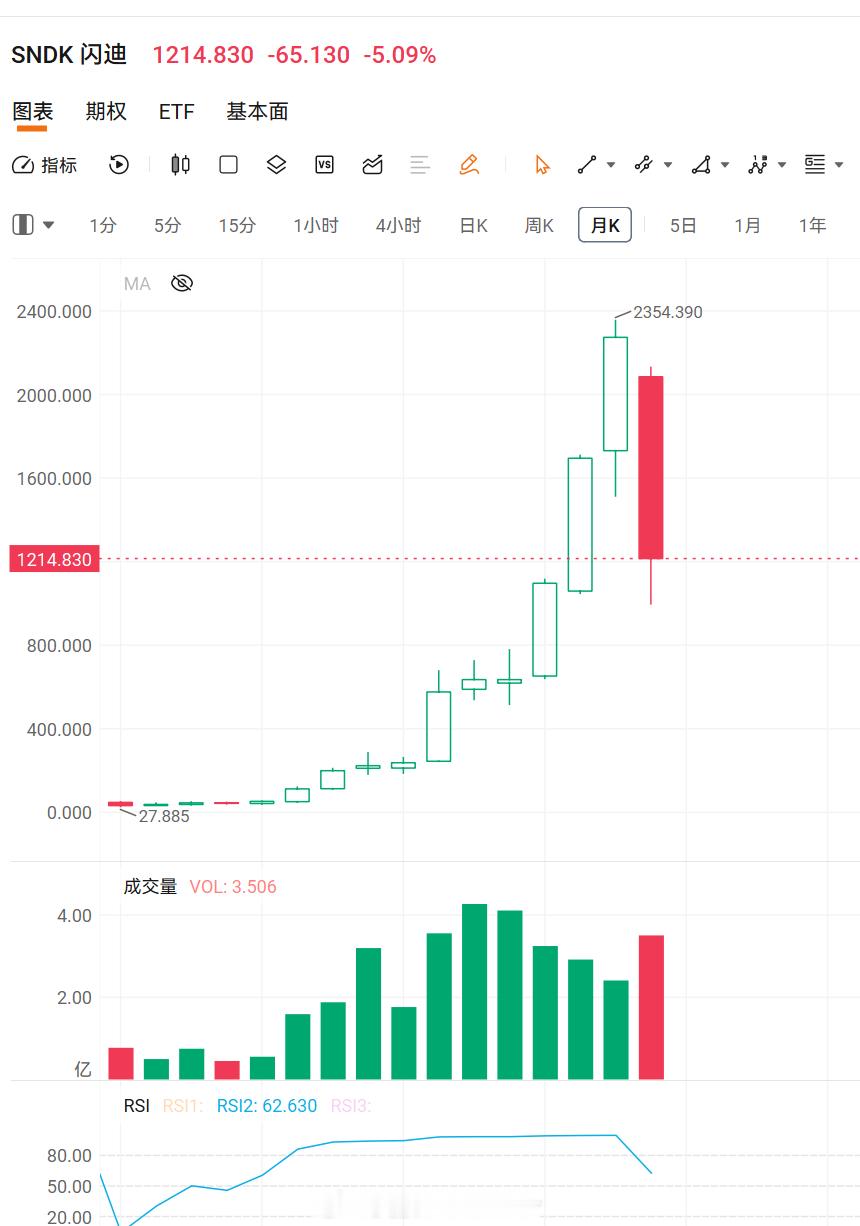Toggle the RSI1 line label
860x1226 pixels.
(x=183, y=1106)
